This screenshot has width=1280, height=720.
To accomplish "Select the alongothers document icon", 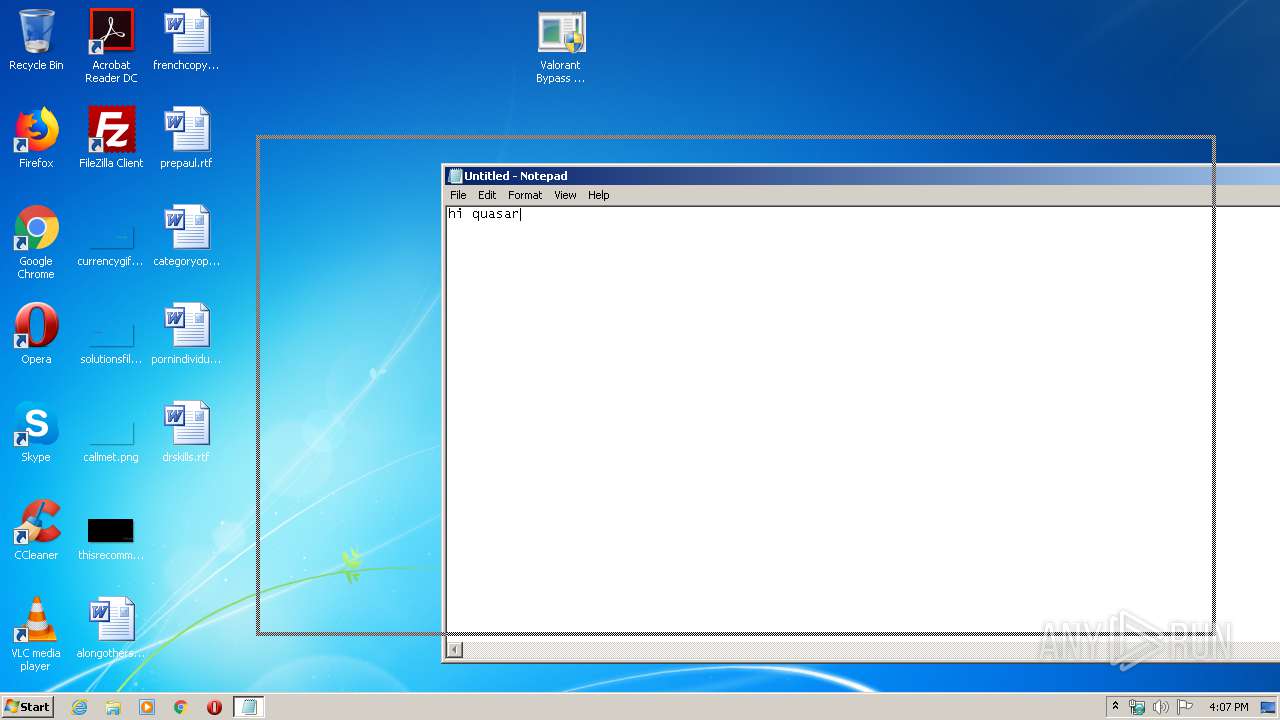I will click(111, 628).
